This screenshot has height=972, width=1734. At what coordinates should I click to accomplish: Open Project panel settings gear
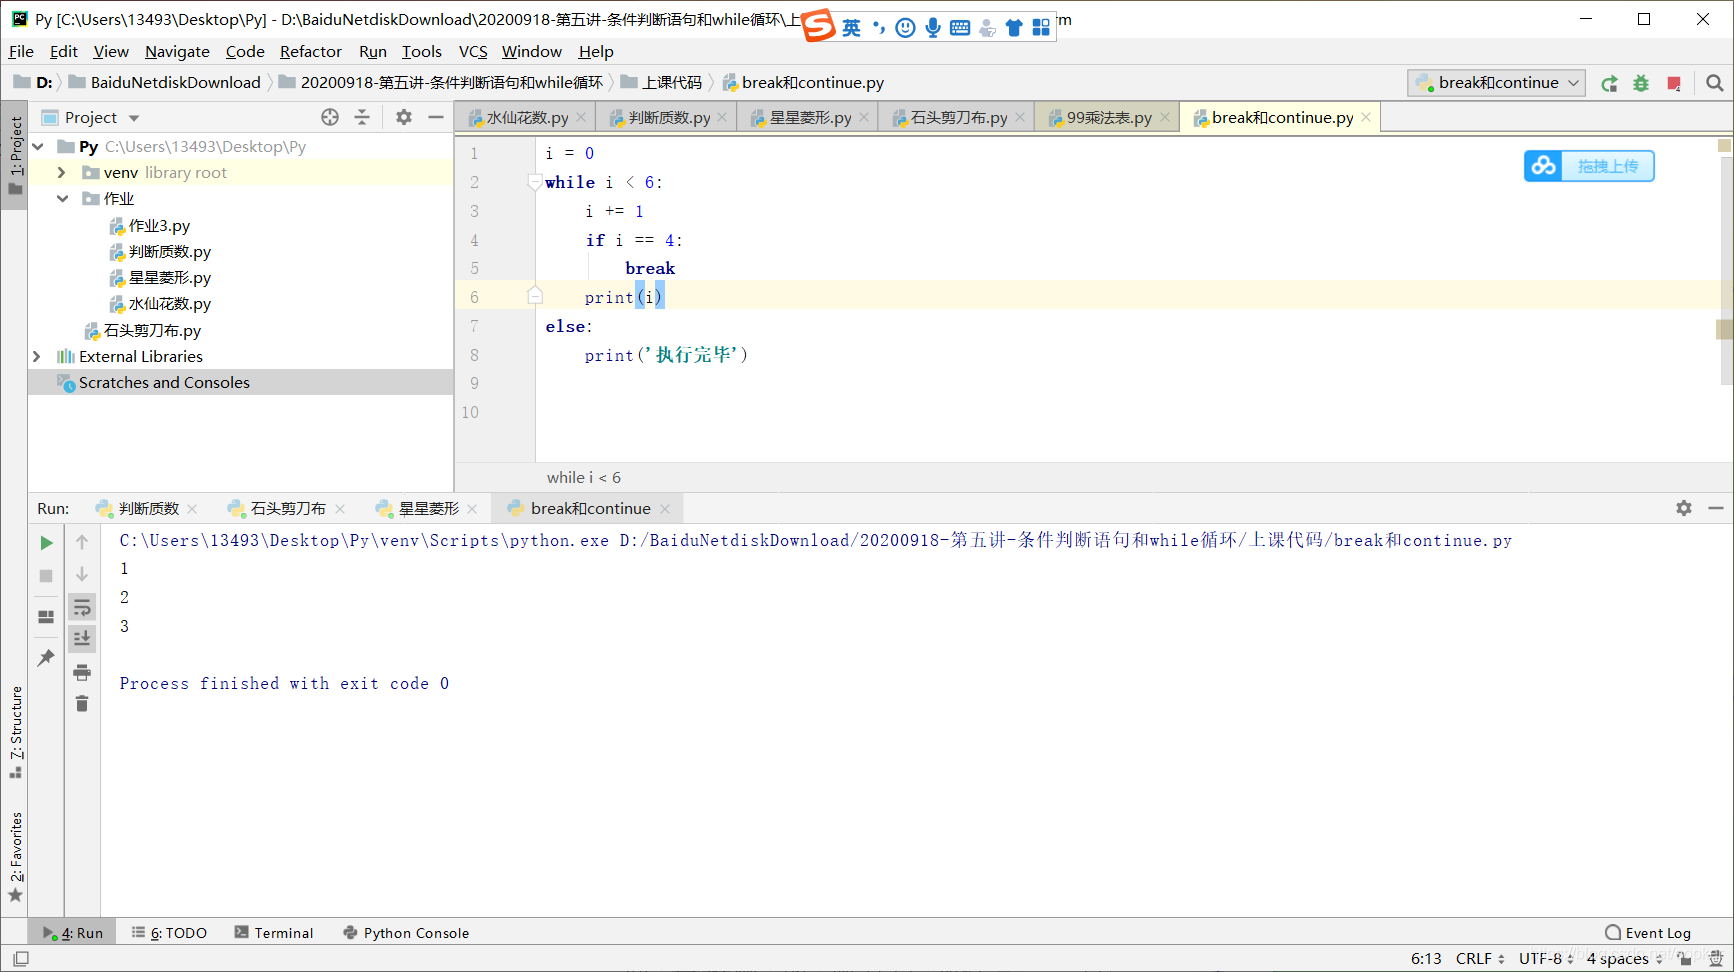pyautogui.click(x=404, y=118)
